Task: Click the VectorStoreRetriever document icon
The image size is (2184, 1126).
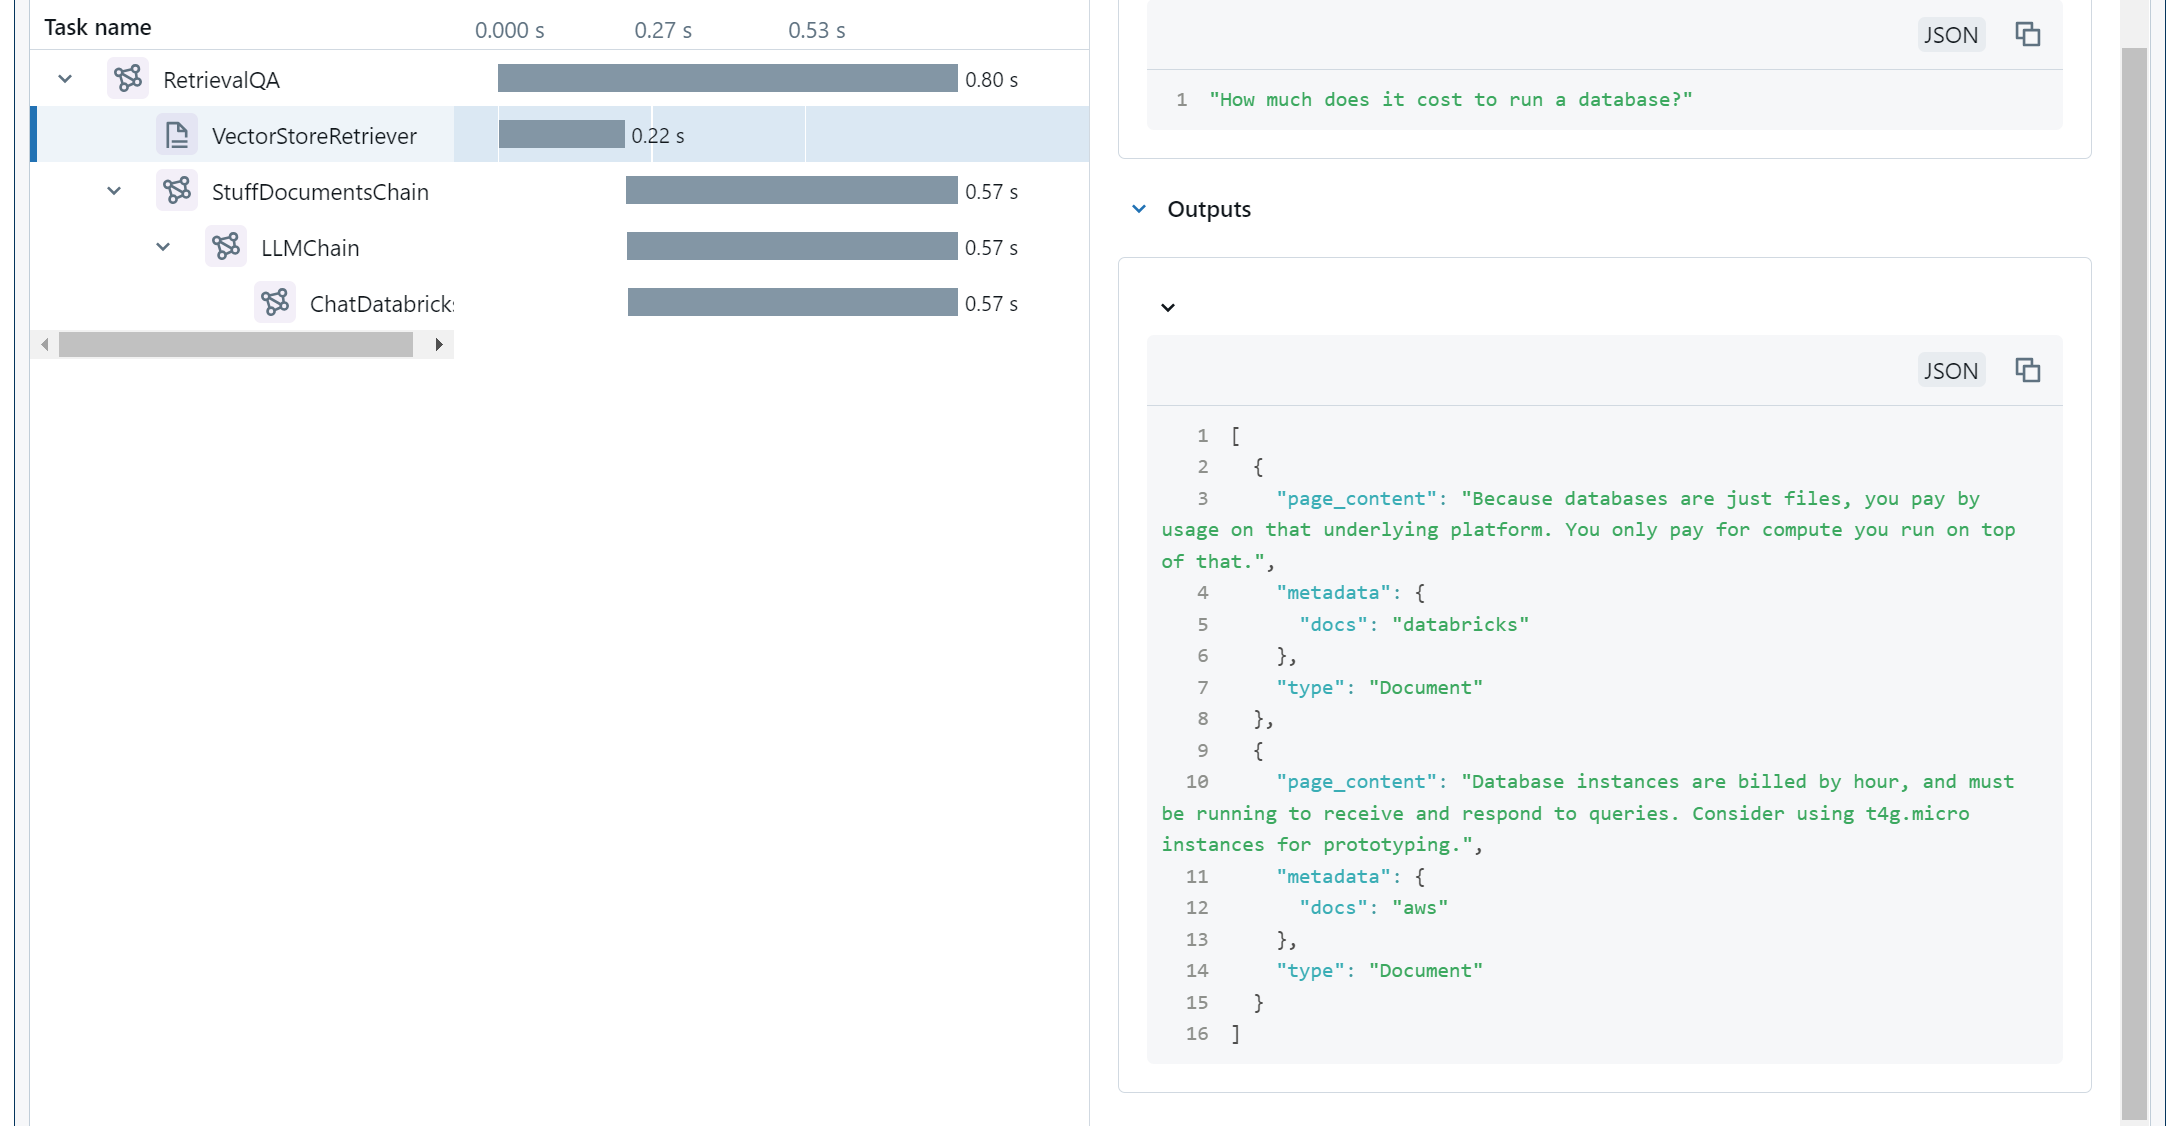Action: click(x=177, y=135)
